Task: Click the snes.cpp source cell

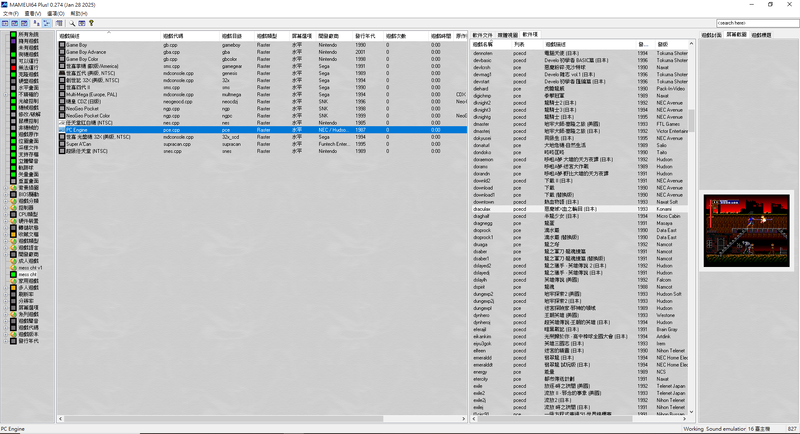Action: [x=171, y=151]
